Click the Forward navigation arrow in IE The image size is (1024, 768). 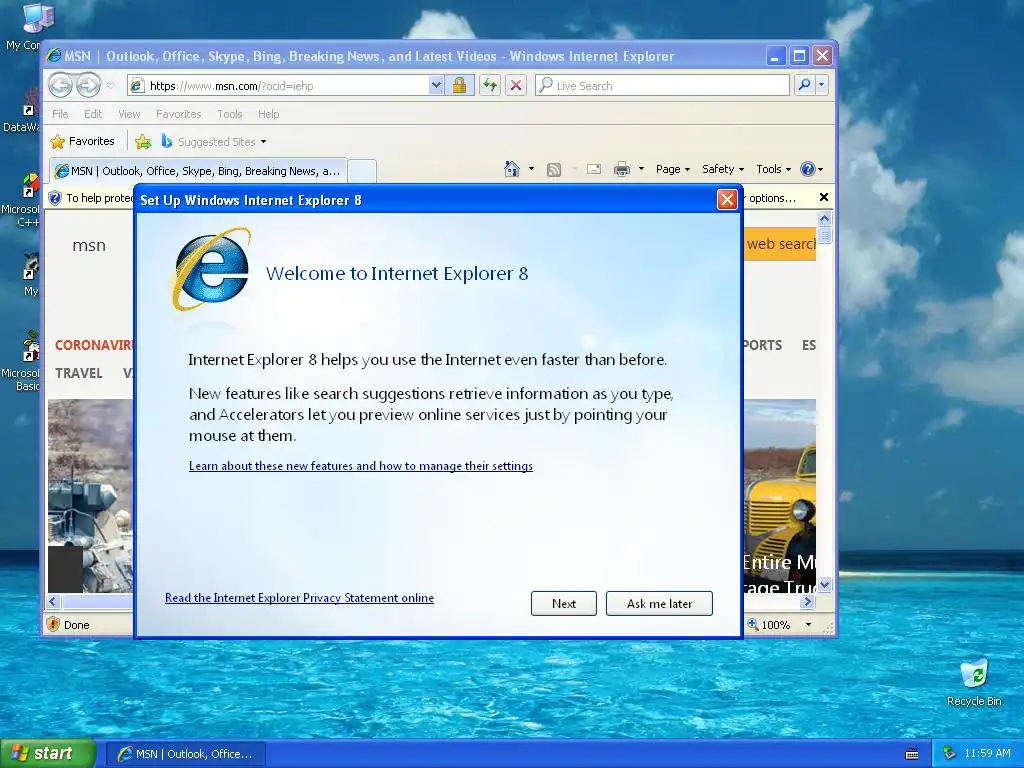point(88,85)
